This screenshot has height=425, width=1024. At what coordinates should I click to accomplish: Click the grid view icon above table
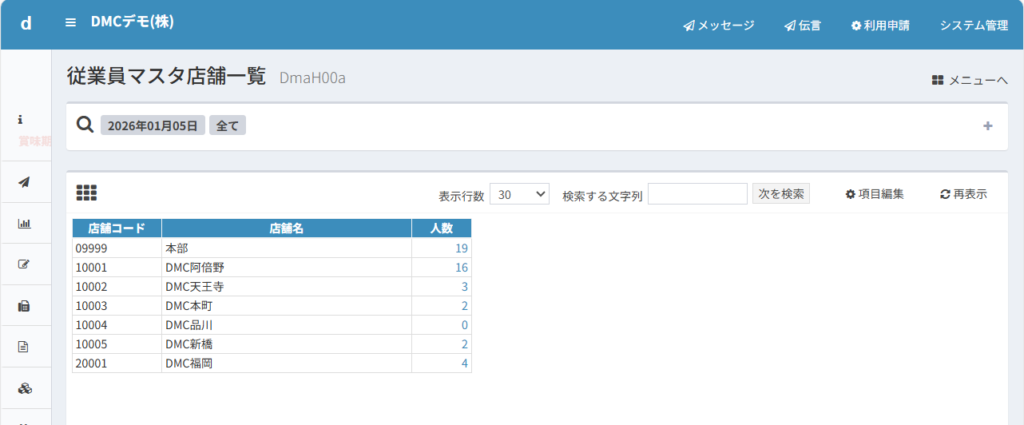pyautogui.click(x=86, y=192)
